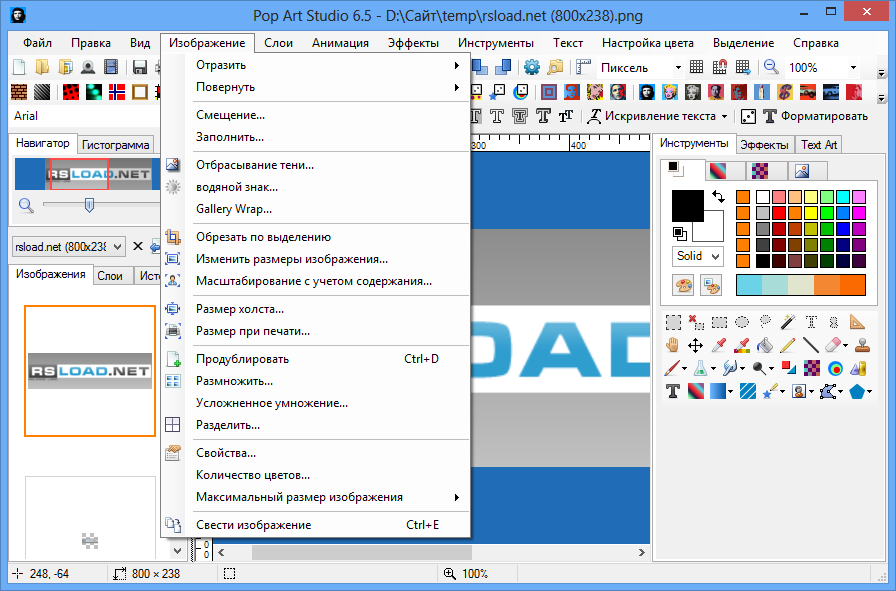This screenshot has height=591, width=896.
Task: Select the Eraser tool
Action: tap(833, 345)
